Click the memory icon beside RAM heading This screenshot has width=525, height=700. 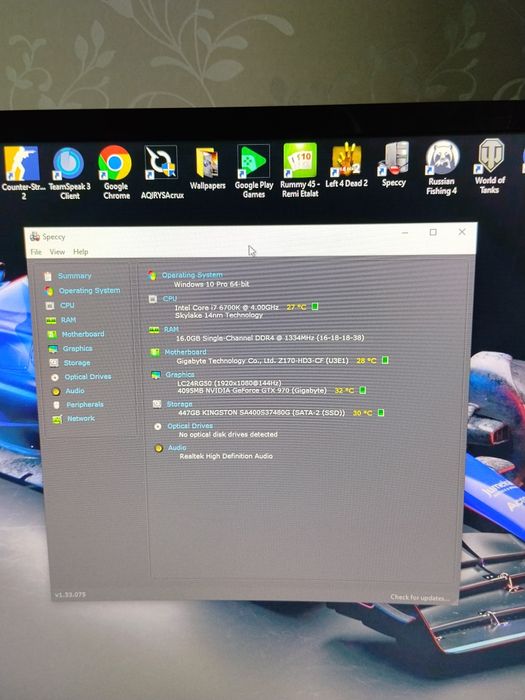[x=154, y=330]
